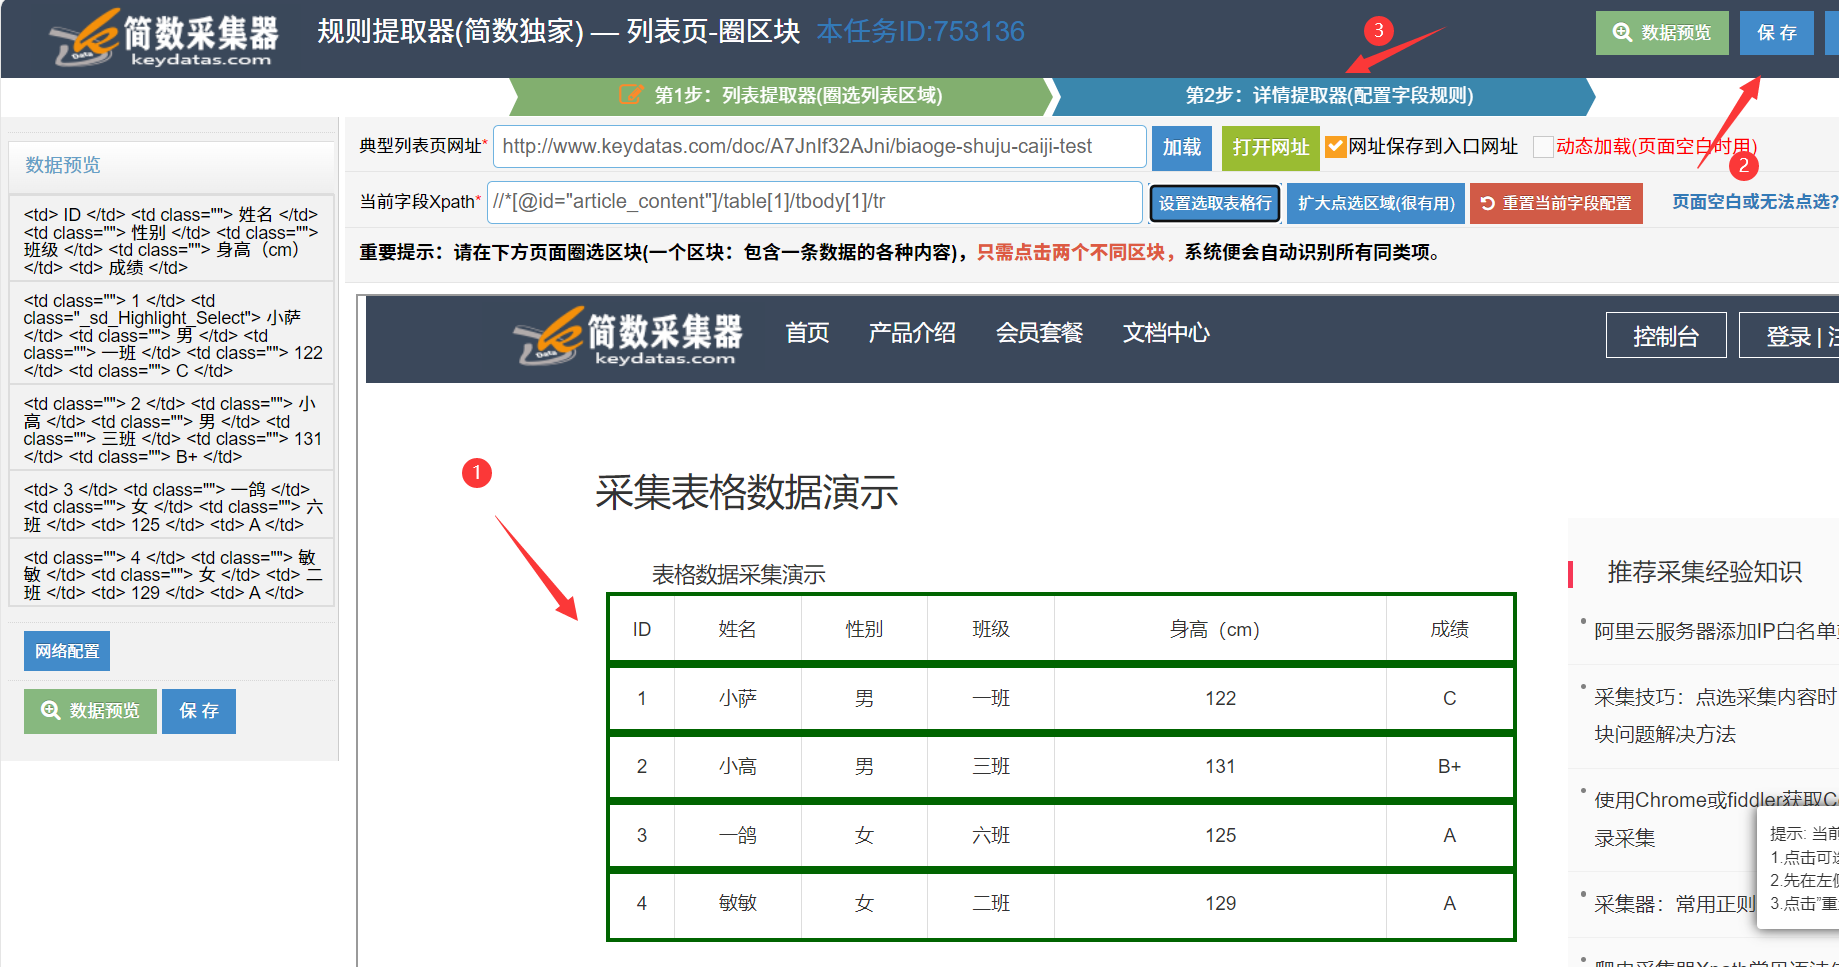Click the magnifier icon on top 数据预览 button
Viewport: 1839px width, 967px height.
tap(1622, 32)
